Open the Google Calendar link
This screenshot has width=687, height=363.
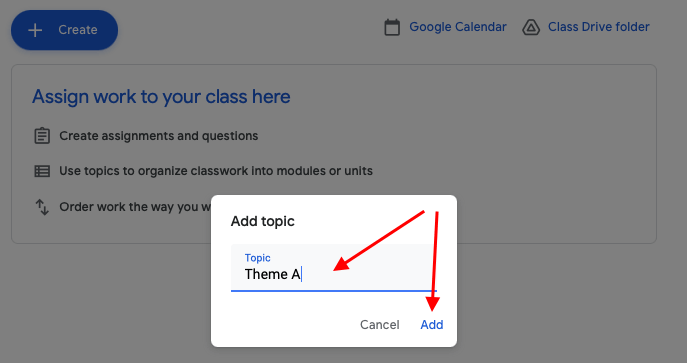tap(458, 27)
